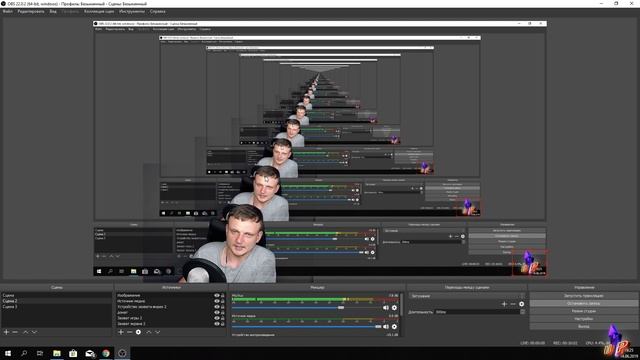Remove the selected source with the minus icon
This screenshot has height=360, width=640.
pyautogui.click(x=129, y=332)
